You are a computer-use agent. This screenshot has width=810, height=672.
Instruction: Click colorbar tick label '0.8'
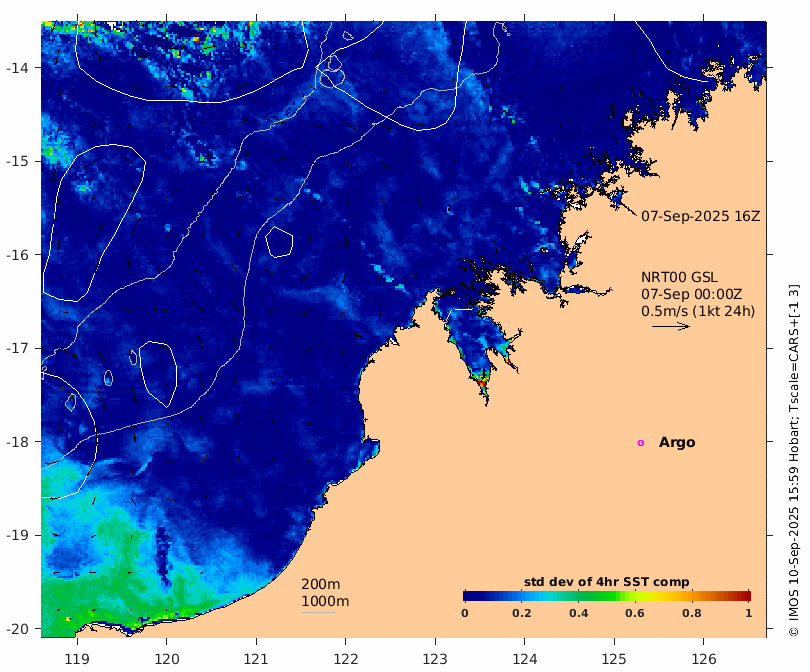pos(691,613)
